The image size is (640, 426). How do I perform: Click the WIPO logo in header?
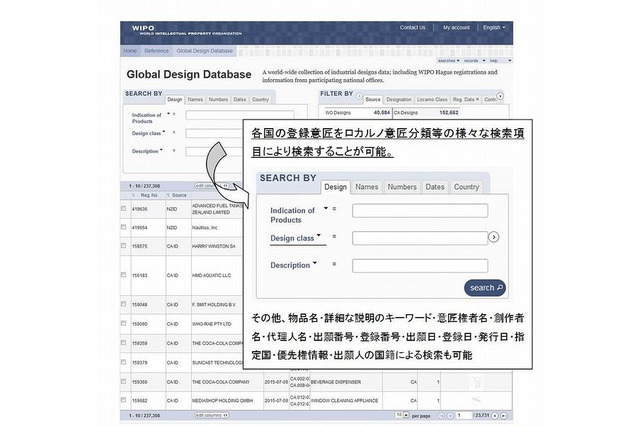186,30
